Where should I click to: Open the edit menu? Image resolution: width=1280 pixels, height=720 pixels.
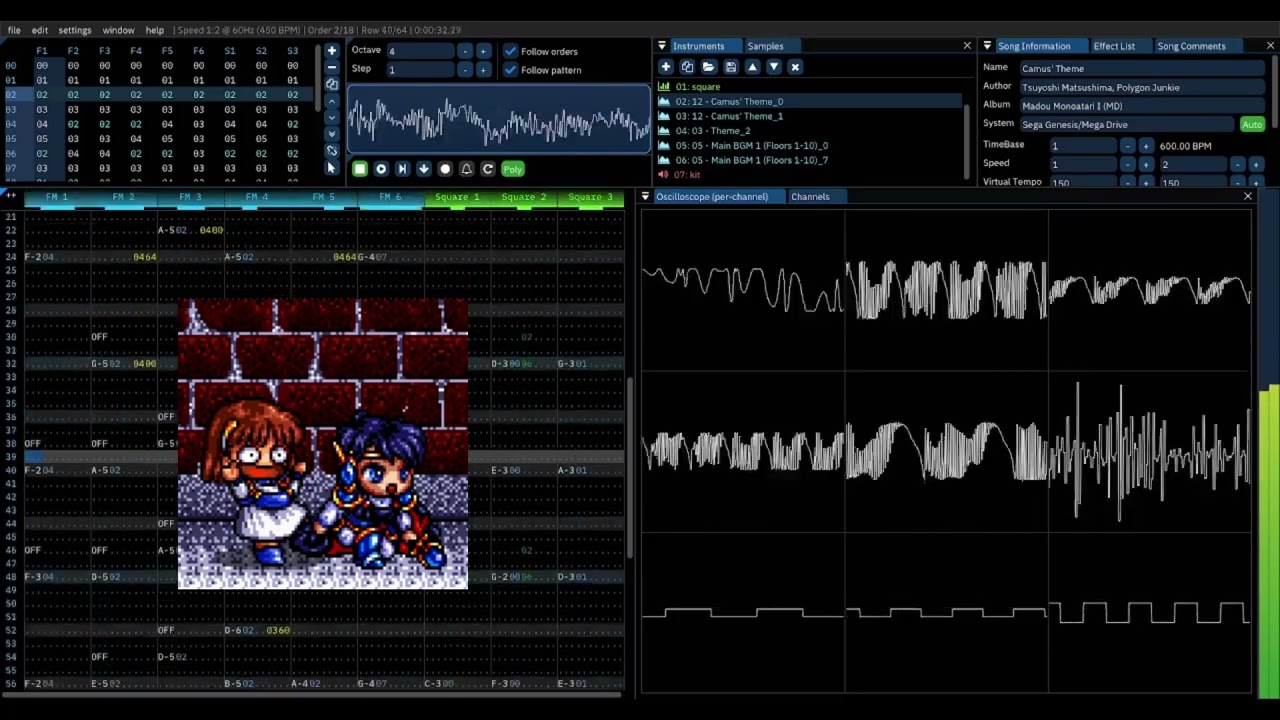(40, 30)
